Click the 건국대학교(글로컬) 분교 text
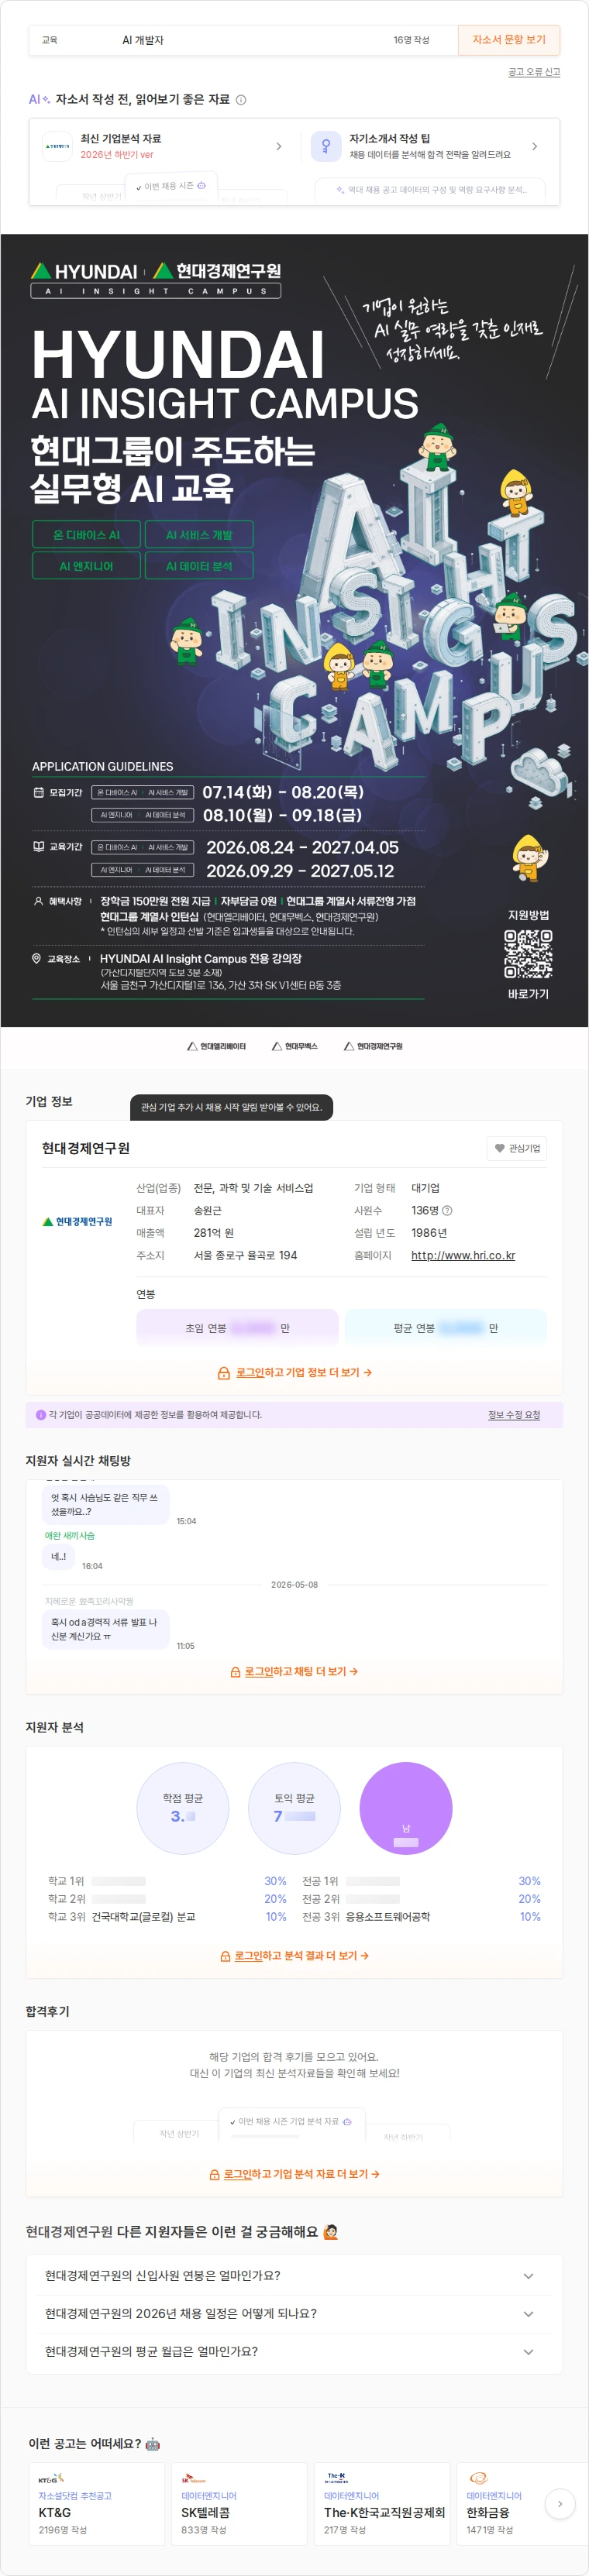The width and height of the screenshot is (589, 2576). pyautogui.click(x=143, y=1917)
